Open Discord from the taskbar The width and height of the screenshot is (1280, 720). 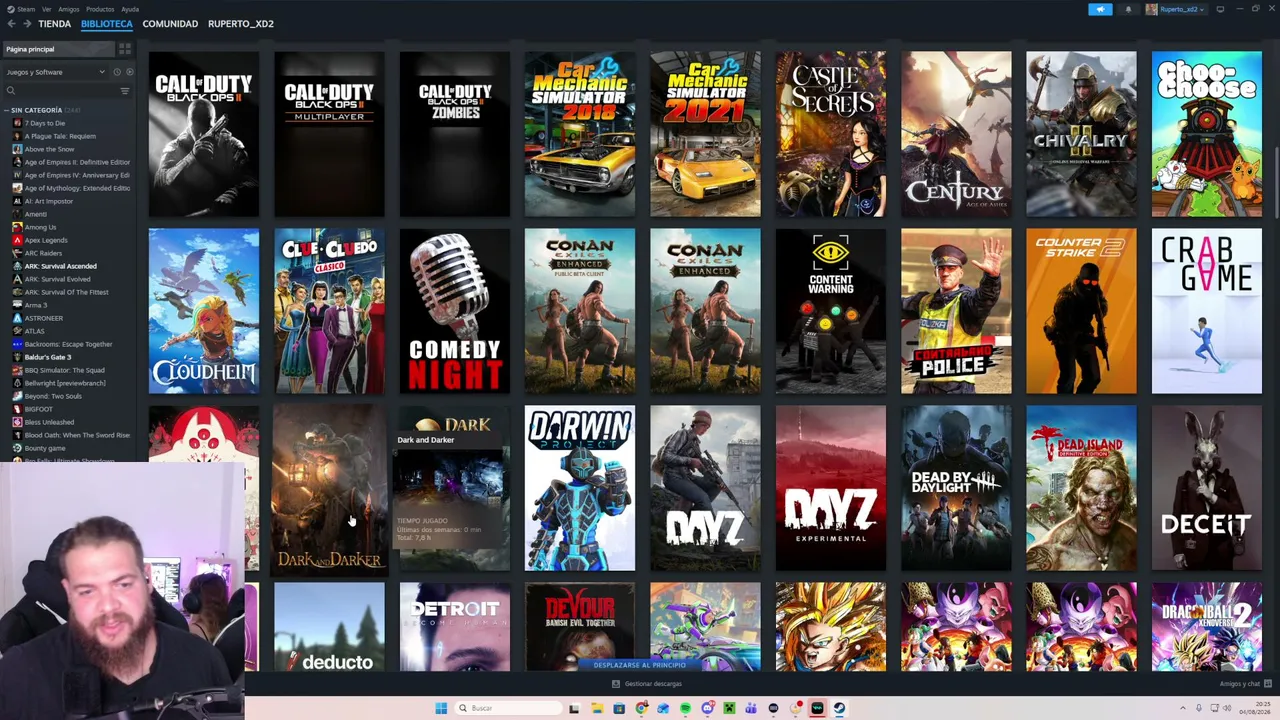(707, 708)
